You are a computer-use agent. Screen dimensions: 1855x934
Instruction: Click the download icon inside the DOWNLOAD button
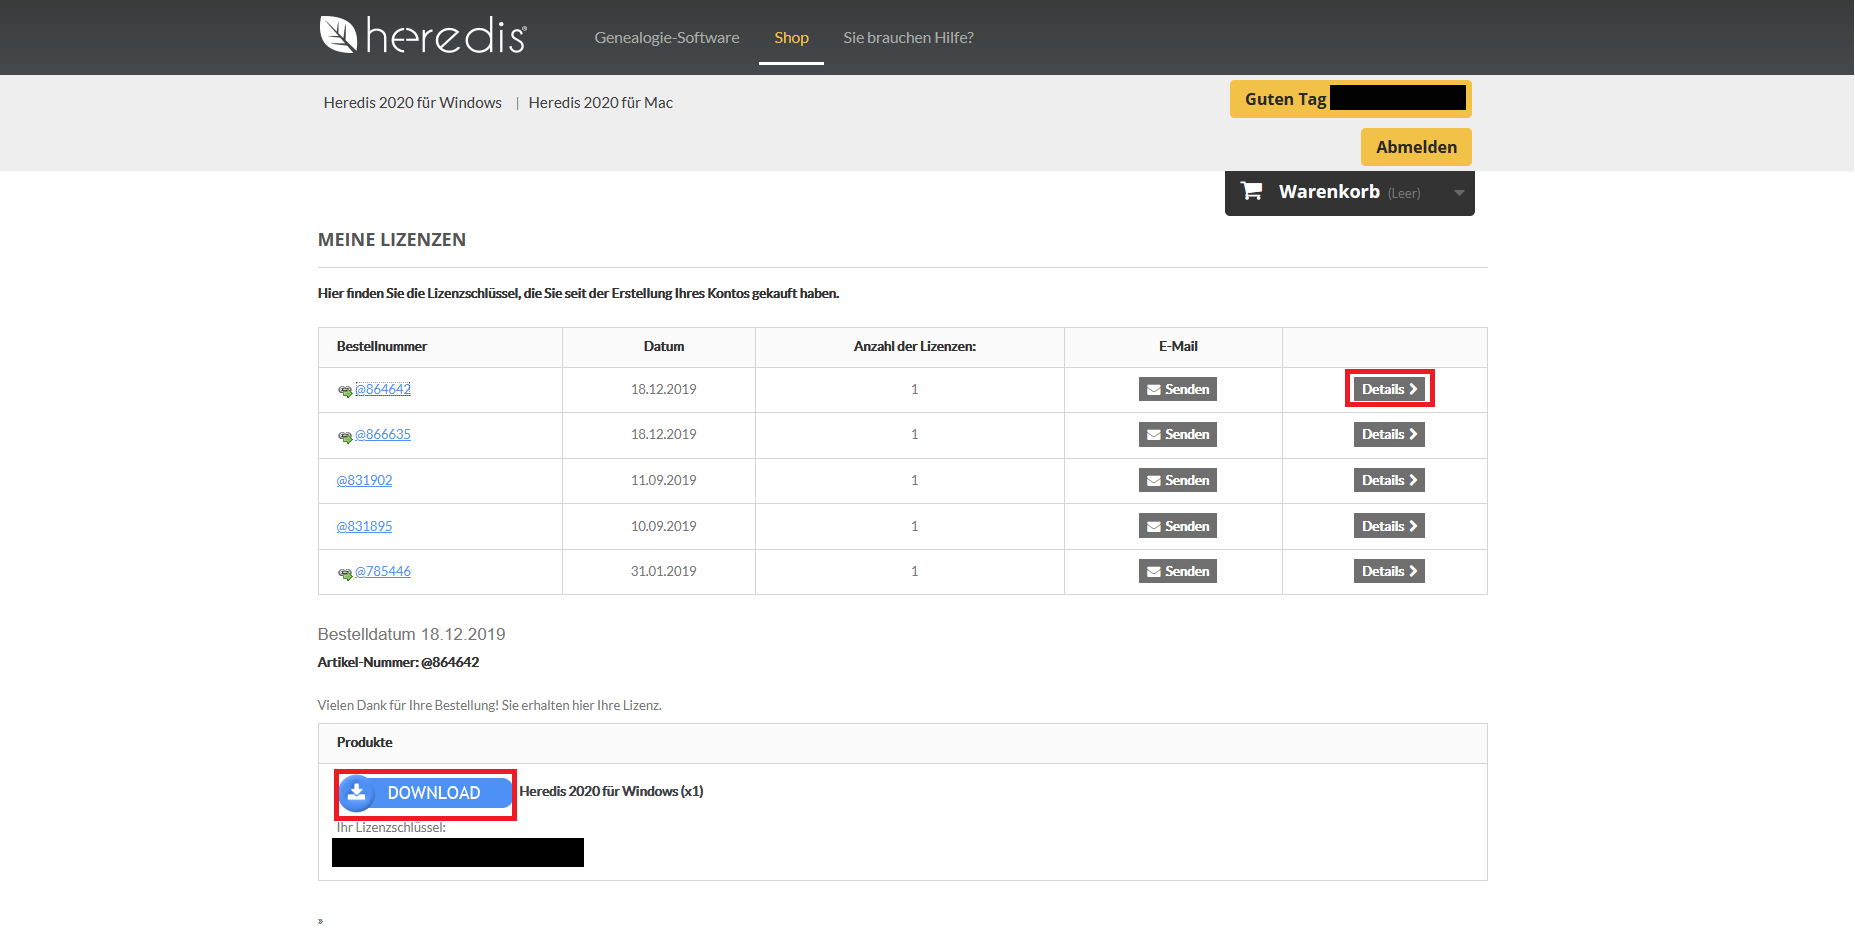(x=358, y=792)
